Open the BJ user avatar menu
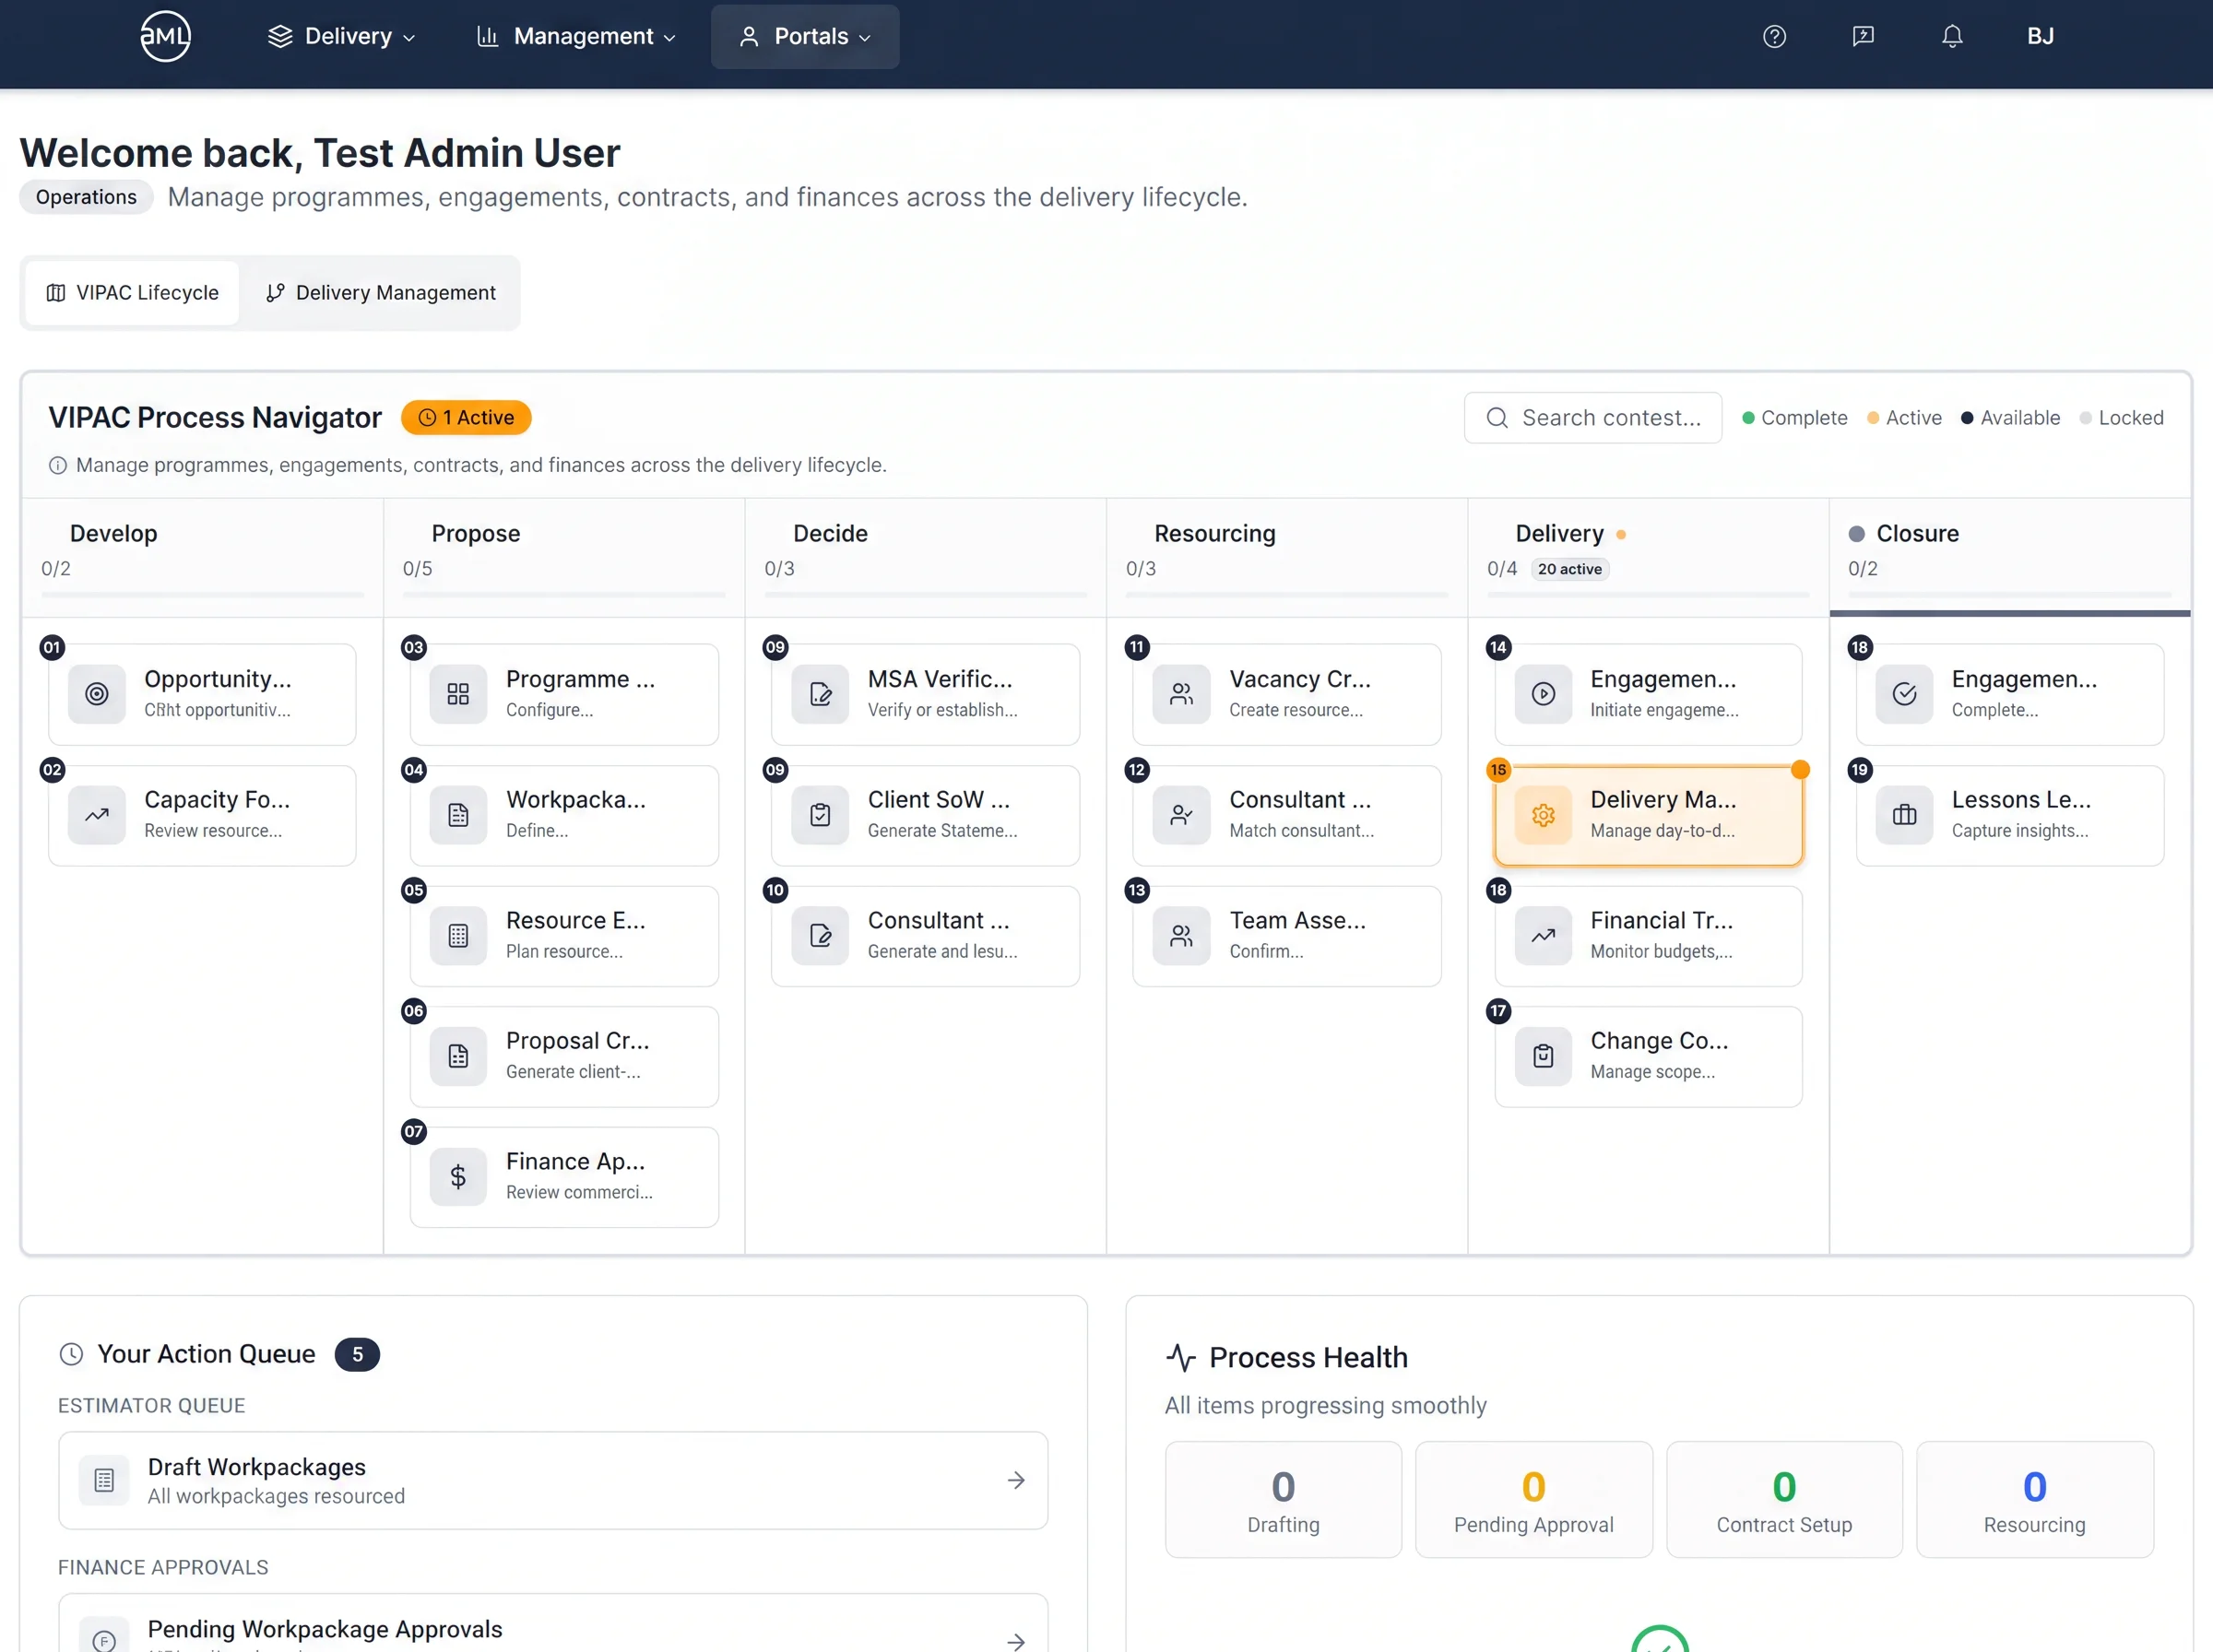This screenshot has width=2213, height=1652. pos(2040,36)
